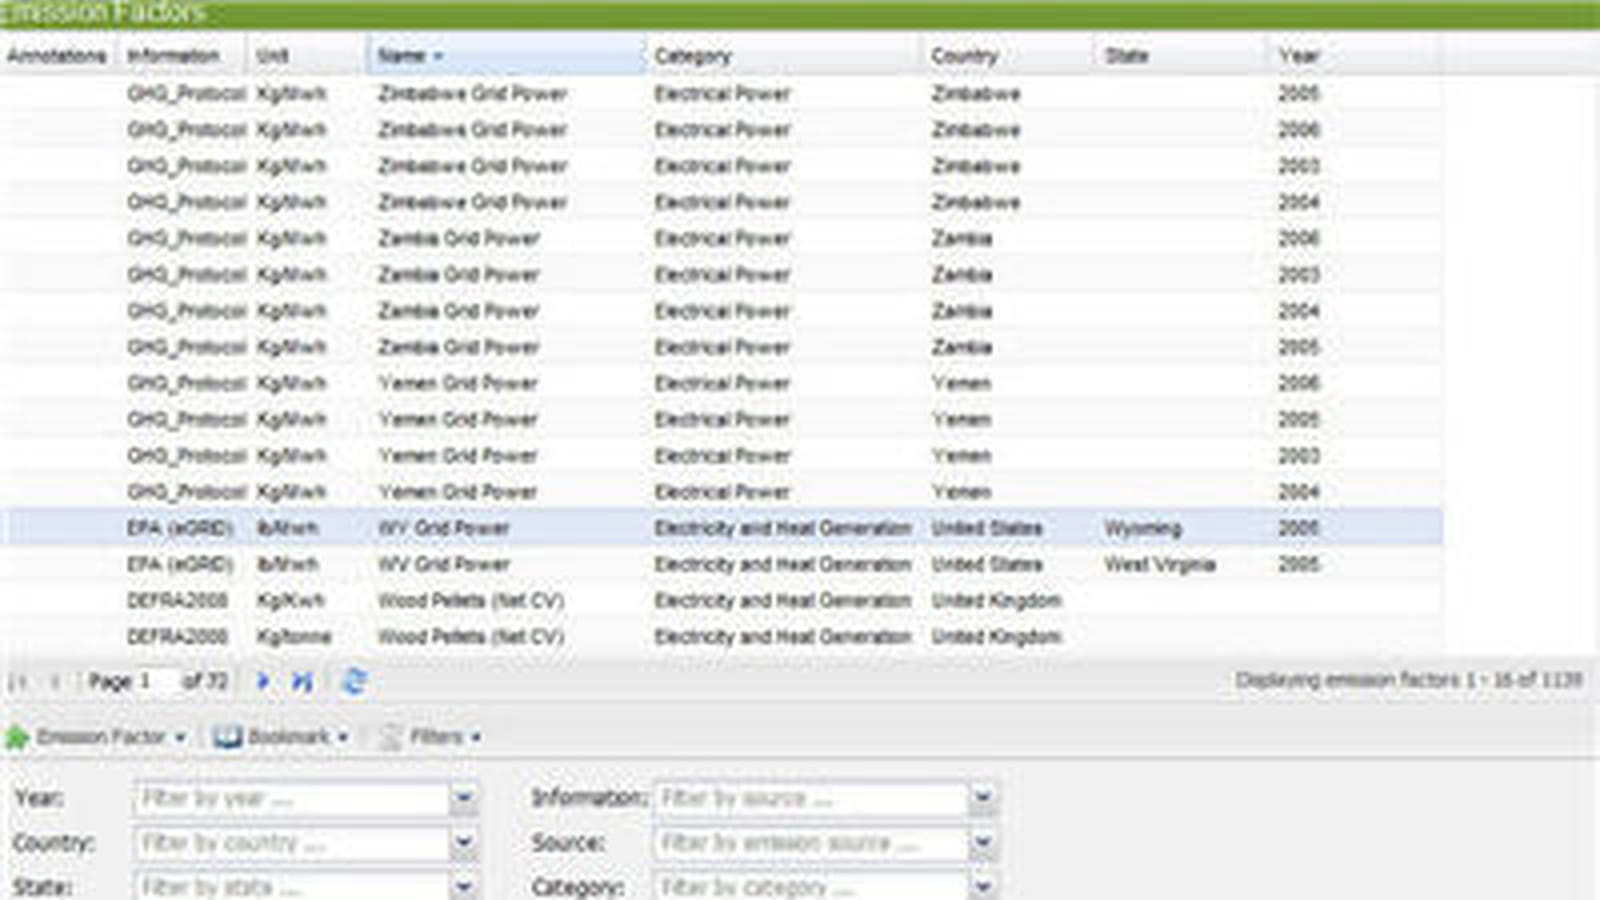1600x900 pixels.
Task: Sort by the Name column header
Action: [x=507, y=56]
